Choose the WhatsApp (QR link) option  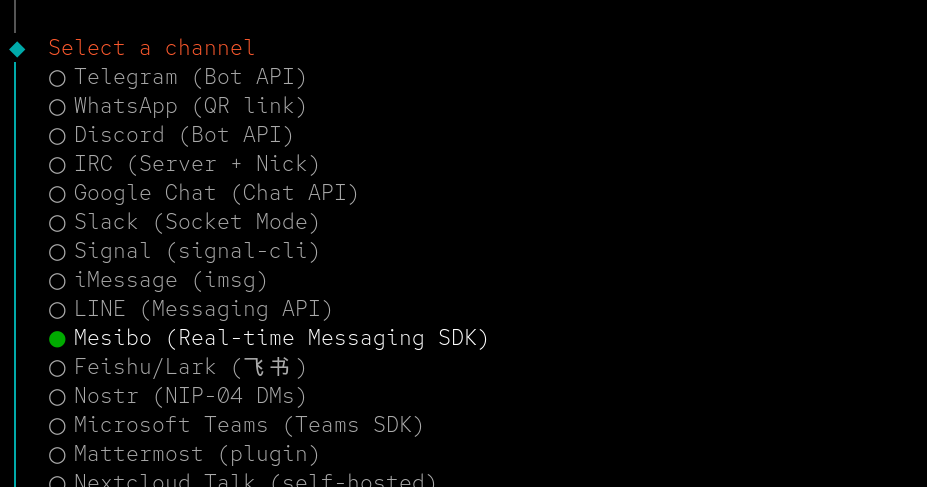(x=57, y=107)
